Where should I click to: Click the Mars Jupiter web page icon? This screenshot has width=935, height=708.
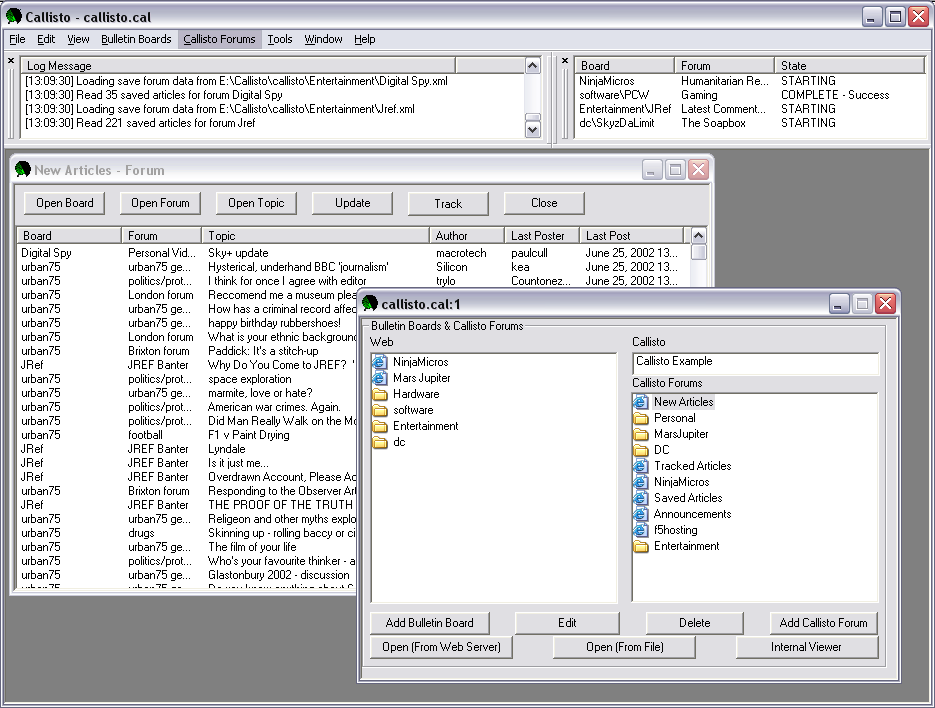point(380,378)
